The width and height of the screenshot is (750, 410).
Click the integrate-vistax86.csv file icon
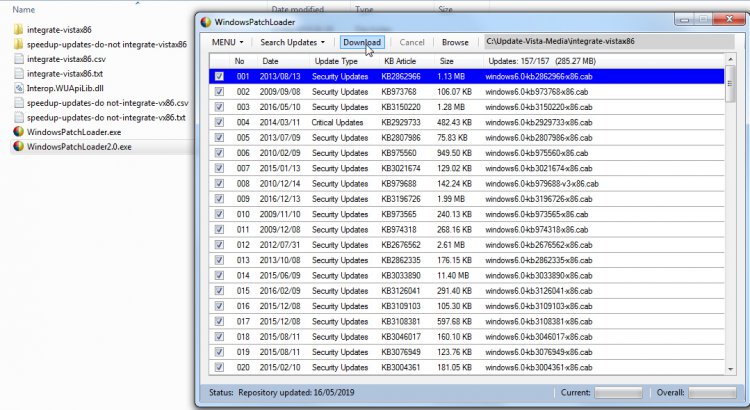click(19, 59)
